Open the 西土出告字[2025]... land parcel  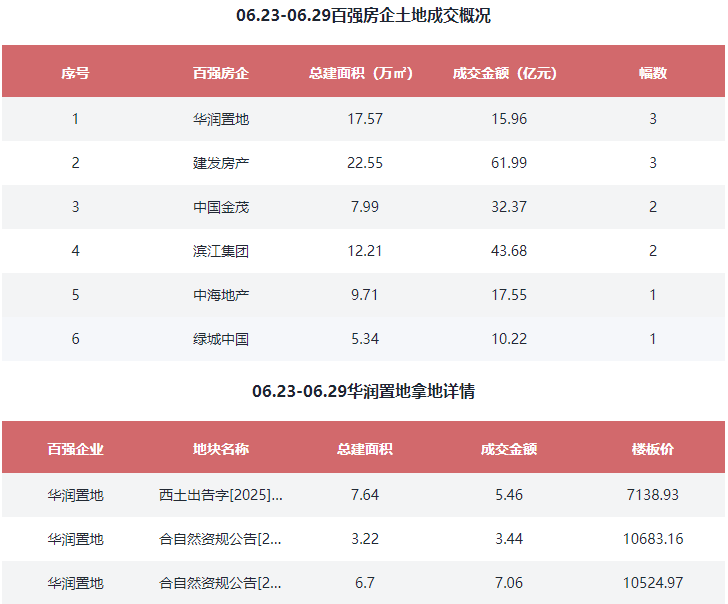point(221,495)
